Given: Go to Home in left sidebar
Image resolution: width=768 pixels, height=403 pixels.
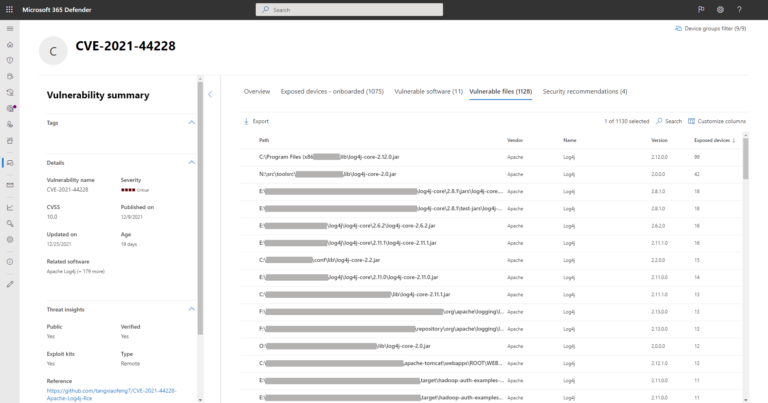Looking at the screenshot, I should pos(10,45).
